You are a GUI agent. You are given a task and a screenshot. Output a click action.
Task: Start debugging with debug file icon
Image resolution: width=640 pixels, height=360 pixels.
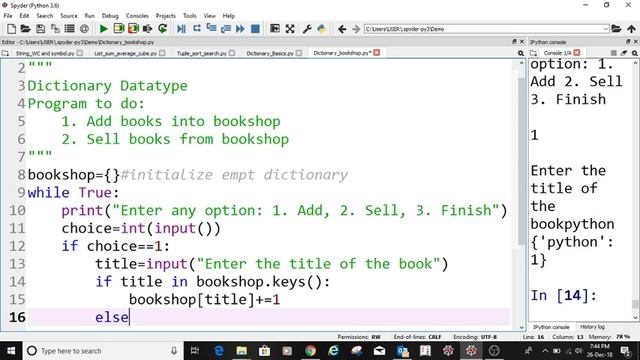click(181, 29)
